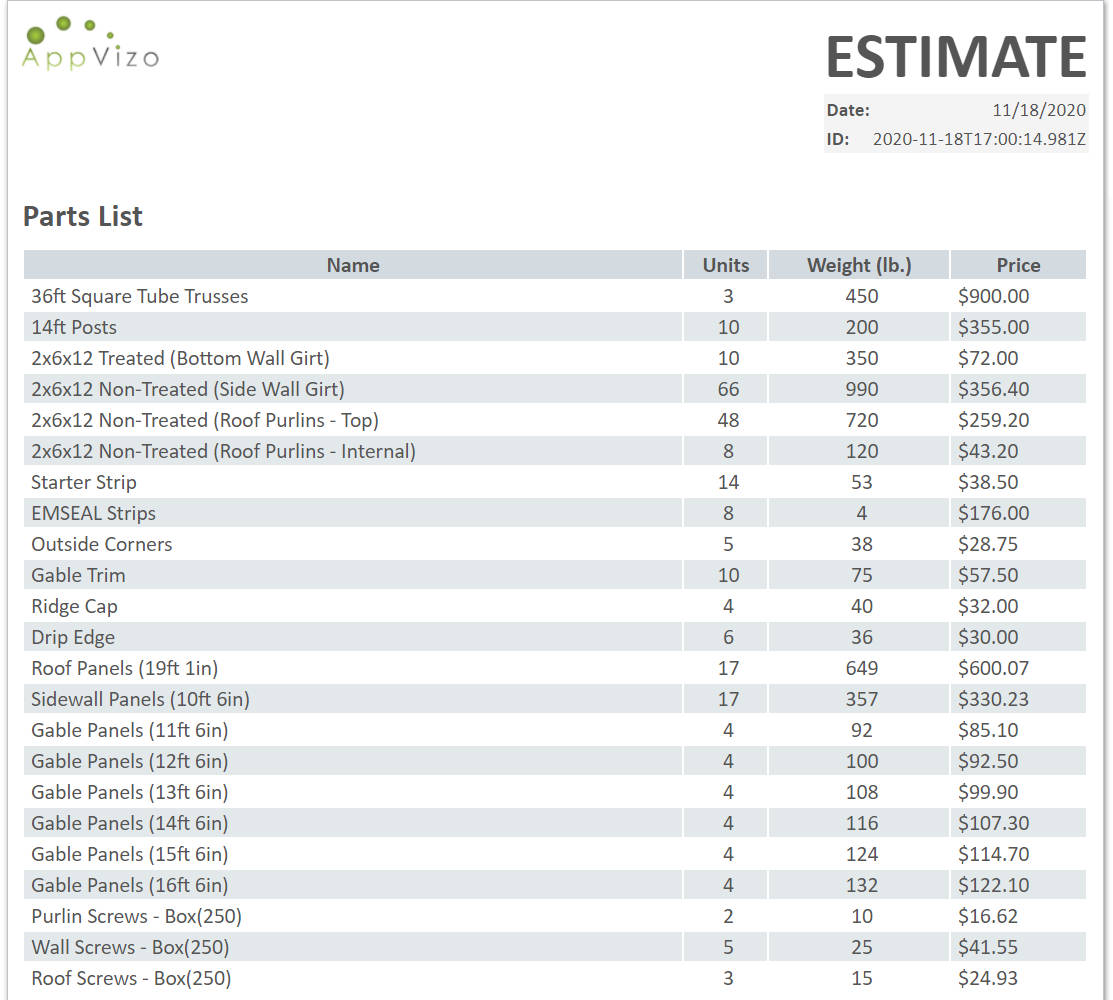The height and width of the screenshot is (1000, 1113).
Task: Click the Starter Strip item name
Action: (x=84, y=482)
